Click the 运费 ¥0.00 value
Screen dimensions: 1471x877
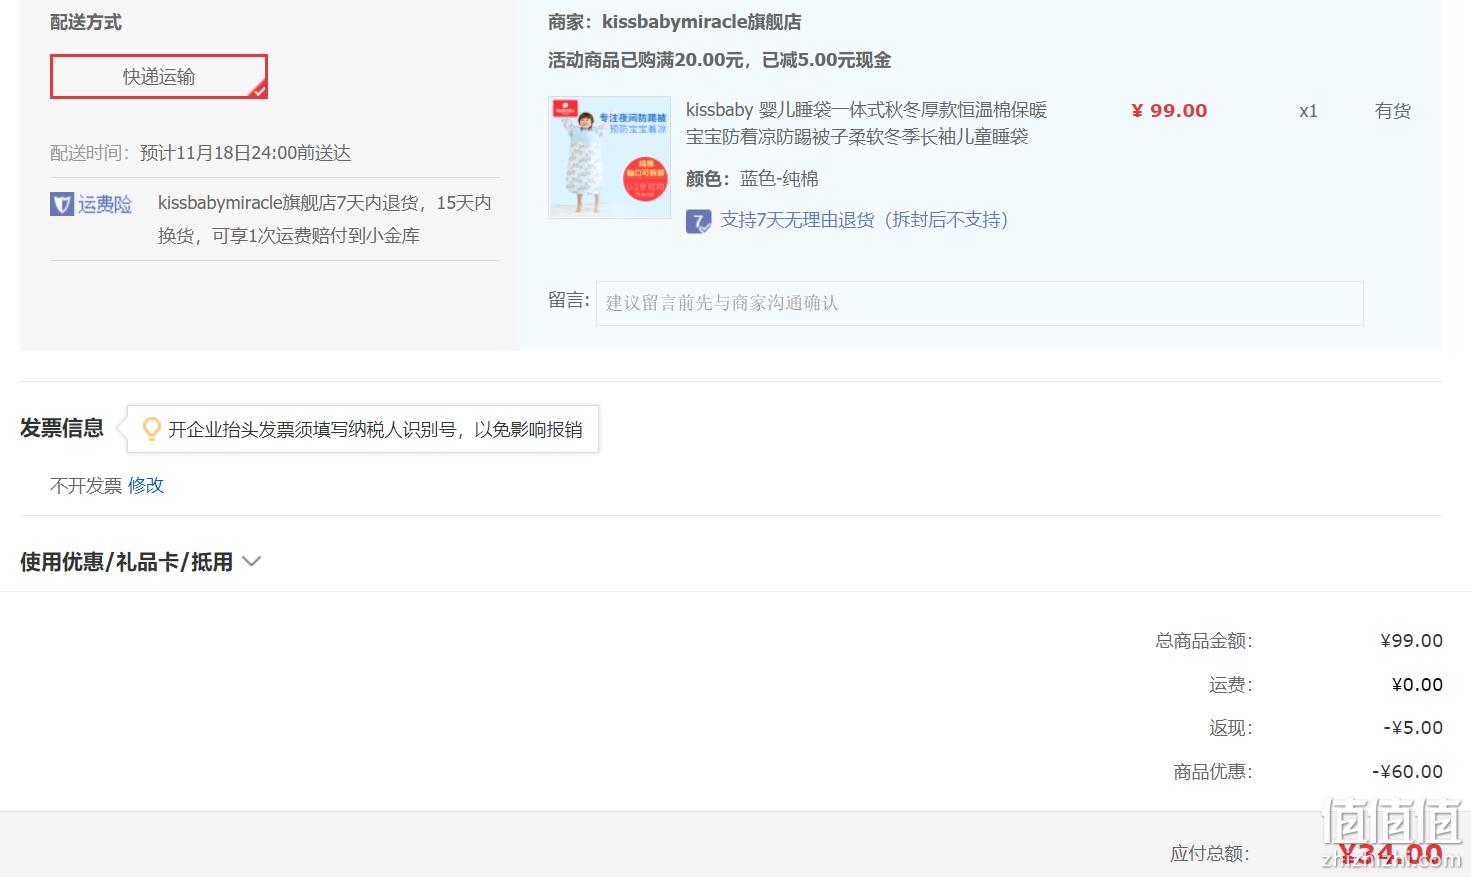(1417, 685)
